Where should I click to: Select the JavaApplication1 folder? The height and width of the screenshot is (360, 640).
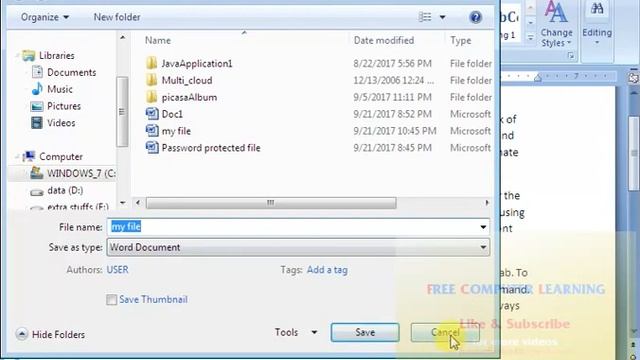coord(197,64)
